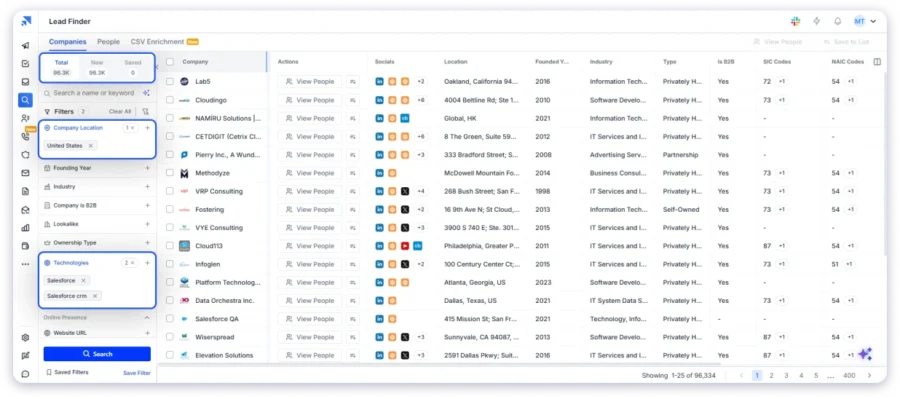
Task: Check the Infoglen row checkbox
Action: pos(170,264)
